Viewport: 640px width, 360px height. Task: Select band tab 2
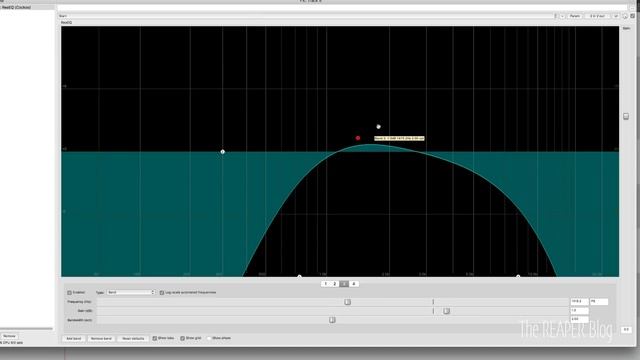335,284
